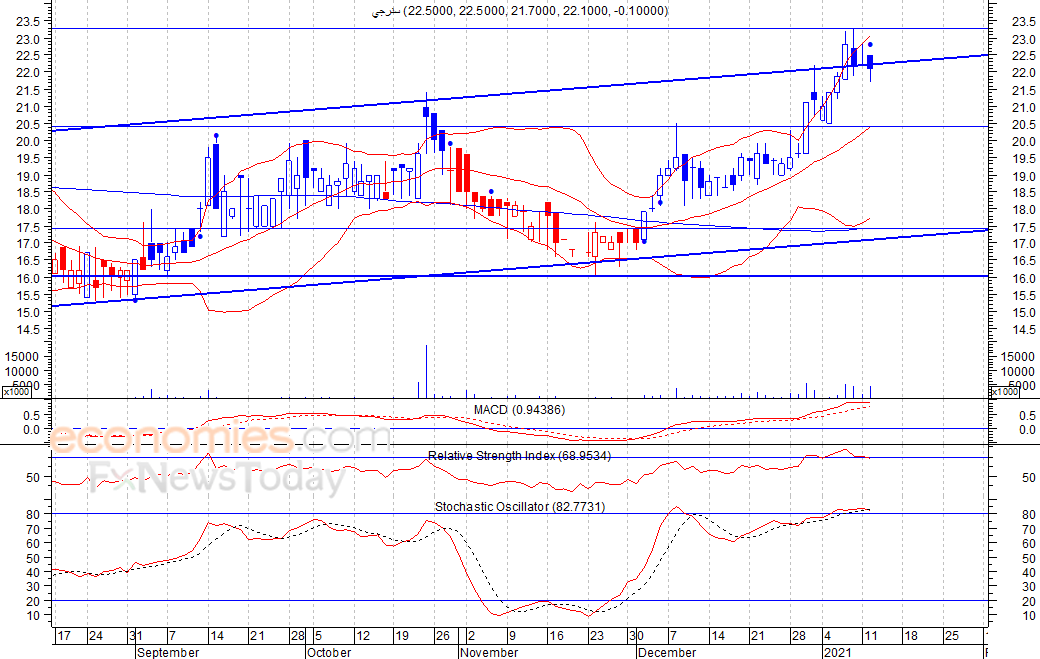The width and height of the screenshot is (1040, 659).
Task: Click date label 11 in January 2021
Action: pyautogui.click(x=870, y=636)
